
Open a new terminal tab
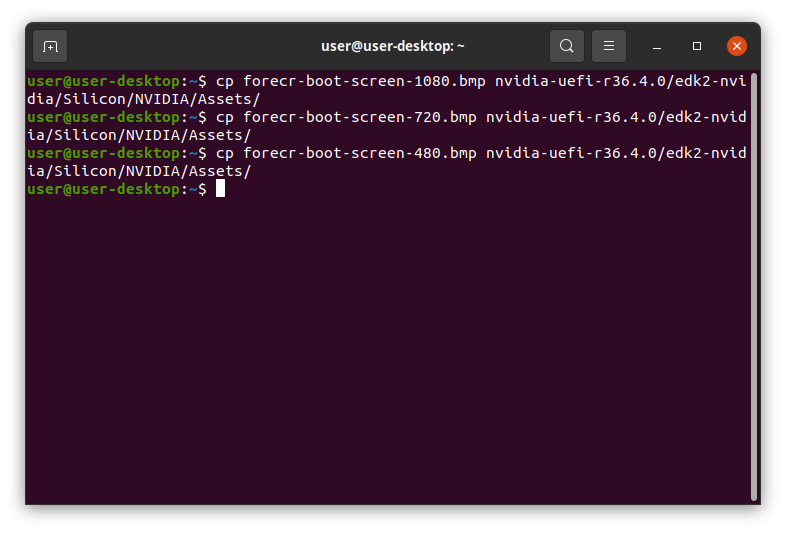coord(50,46)
